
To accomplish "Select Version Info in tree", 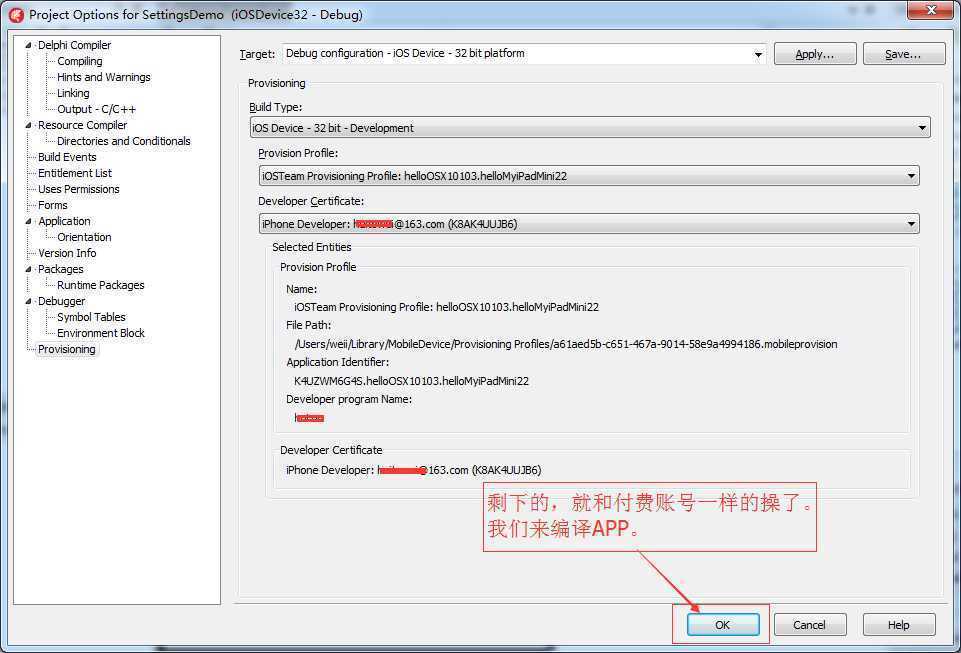I will (67, 253).
